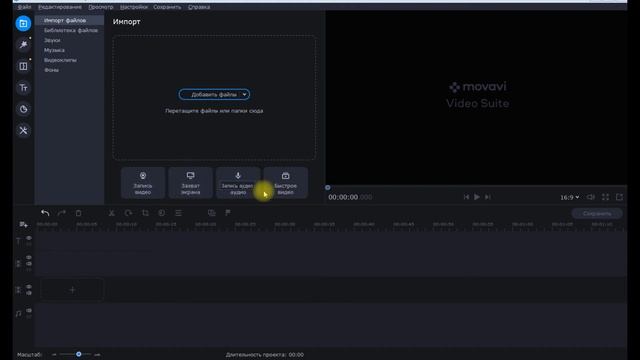The image size is (640, 360).
Task: Click the Delete trash can icon
Action: (78, 213)
